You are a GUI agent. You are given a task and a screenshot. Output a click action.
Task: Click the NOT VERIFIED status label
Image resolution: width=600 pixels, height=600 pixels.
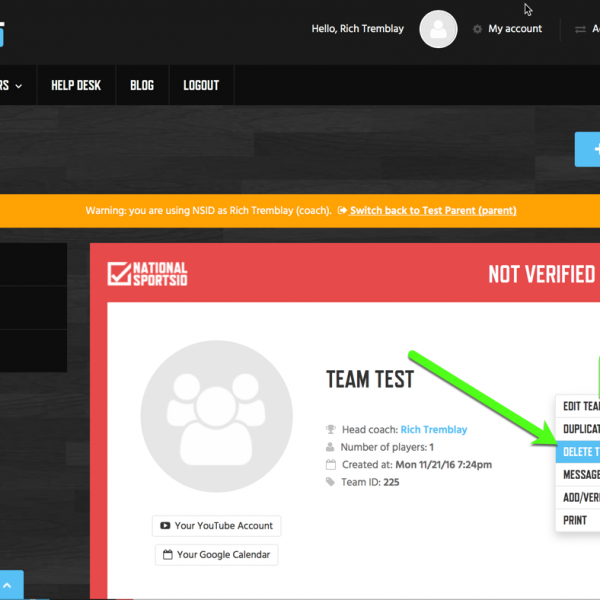point(542,274)
